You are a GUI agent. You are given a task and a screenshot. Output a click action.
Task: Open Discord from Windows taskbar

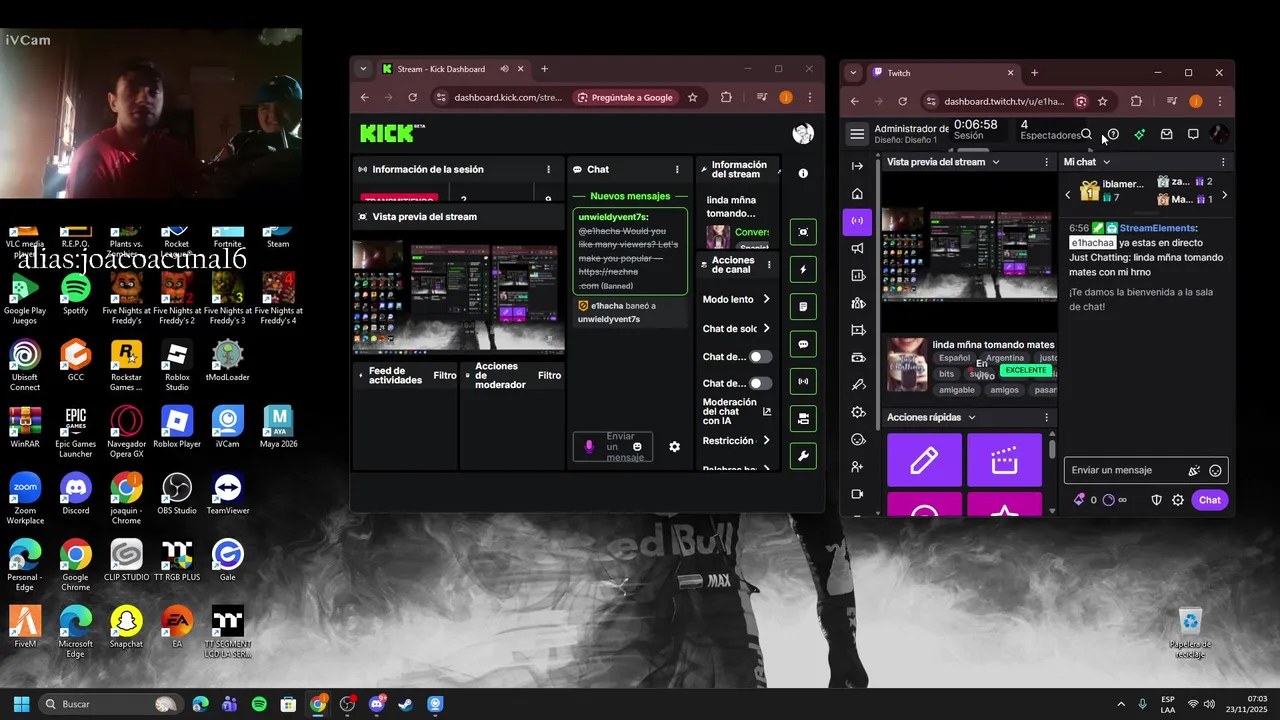pos(376,704)
